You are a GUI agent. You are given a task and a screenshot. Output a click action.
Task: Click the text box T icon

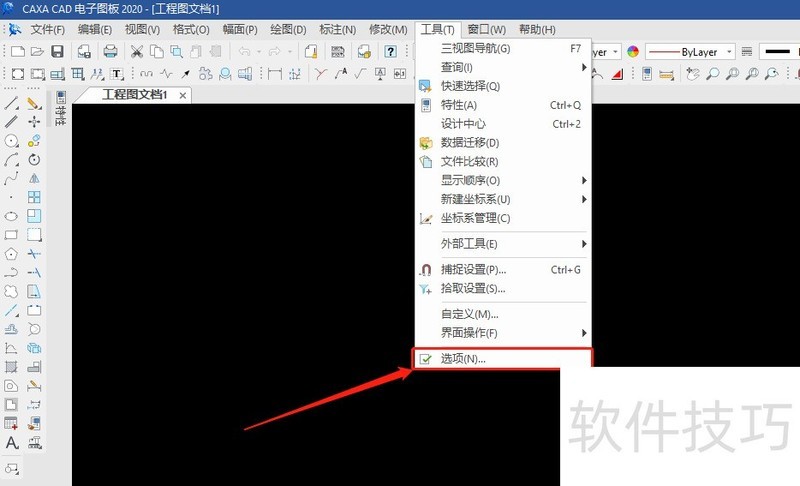click(117, 74)
